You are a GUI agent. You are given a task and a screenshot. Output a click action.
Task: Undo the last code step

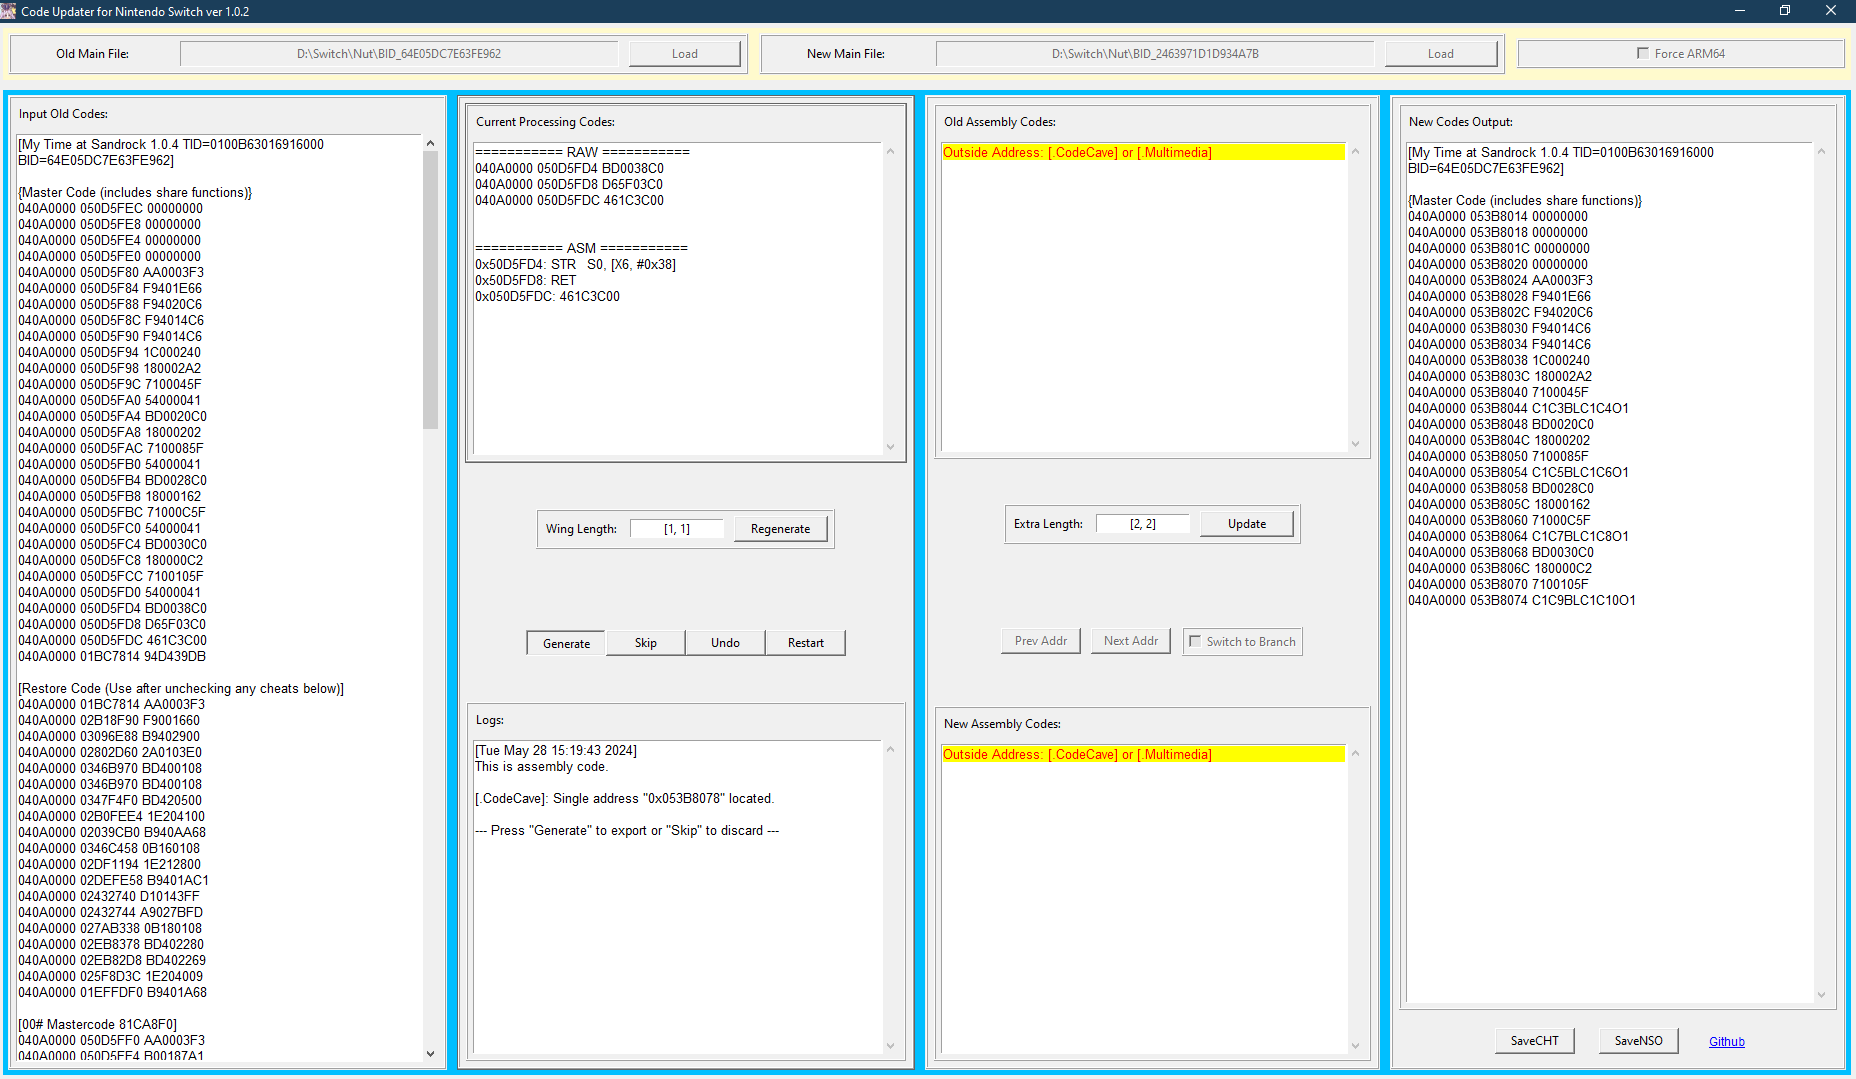coord(726,643)
